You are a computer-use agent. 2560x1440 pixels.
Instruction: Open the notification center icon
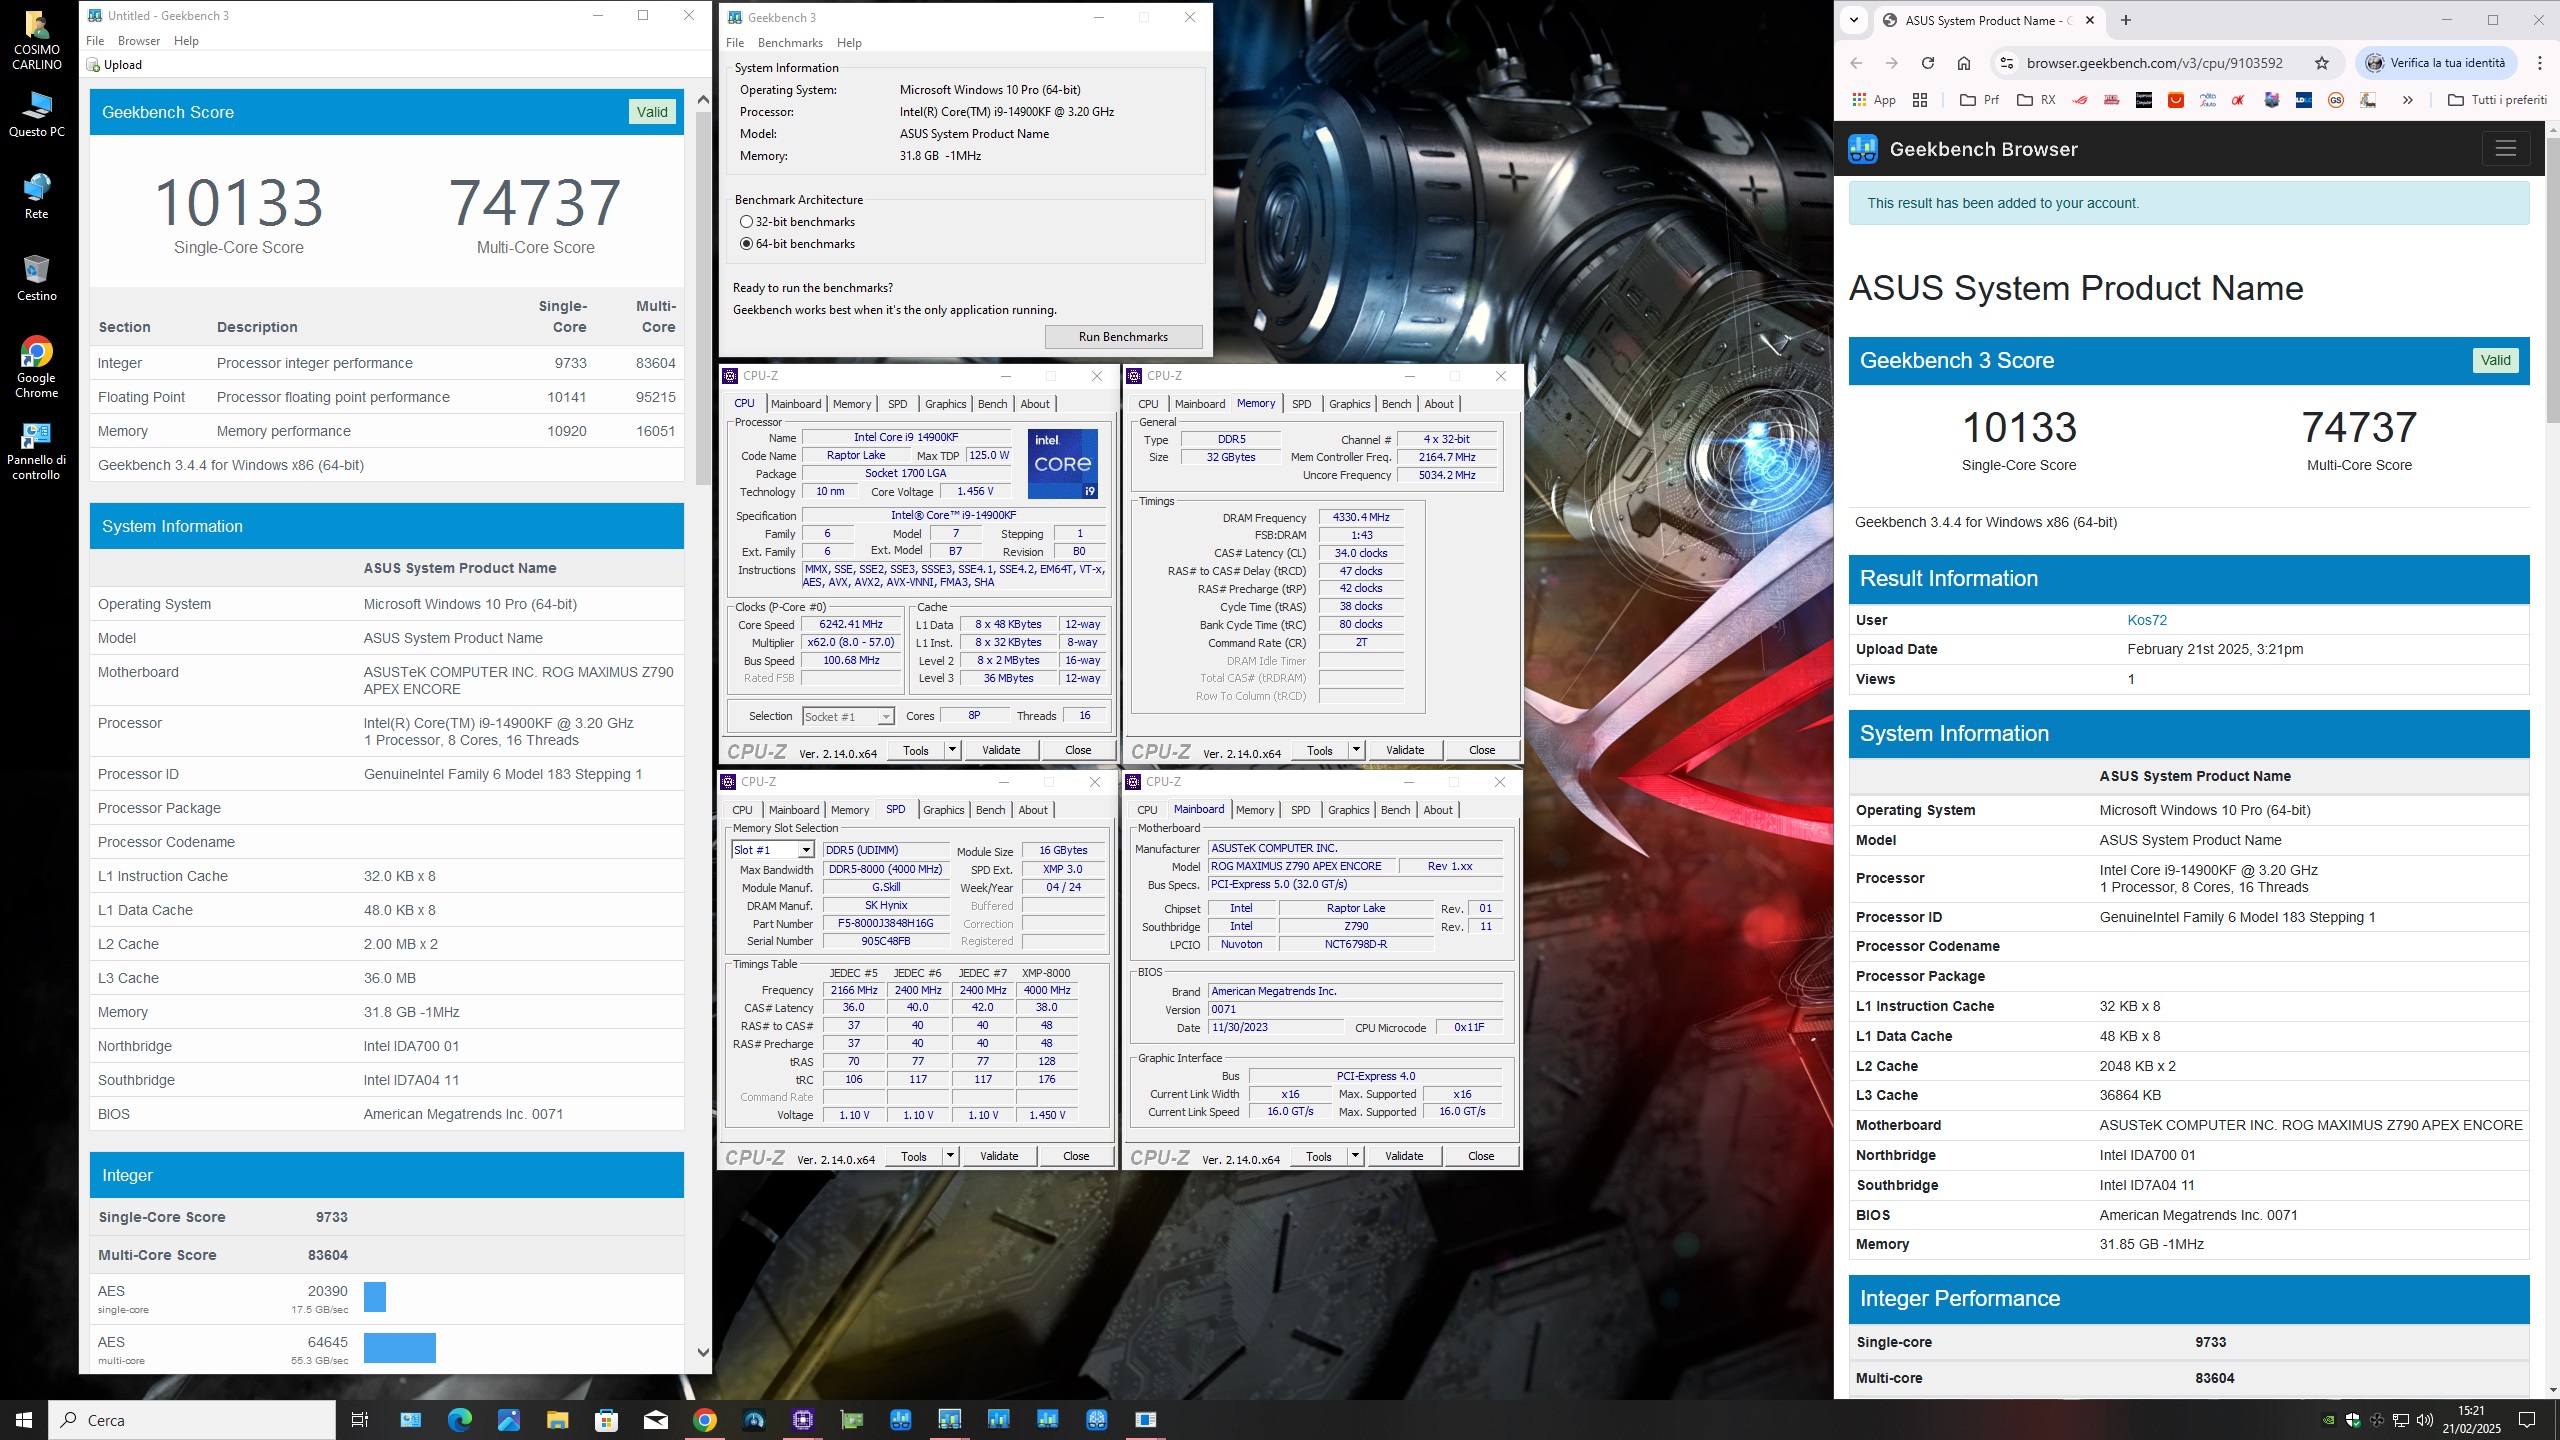click(2527, 1420)
